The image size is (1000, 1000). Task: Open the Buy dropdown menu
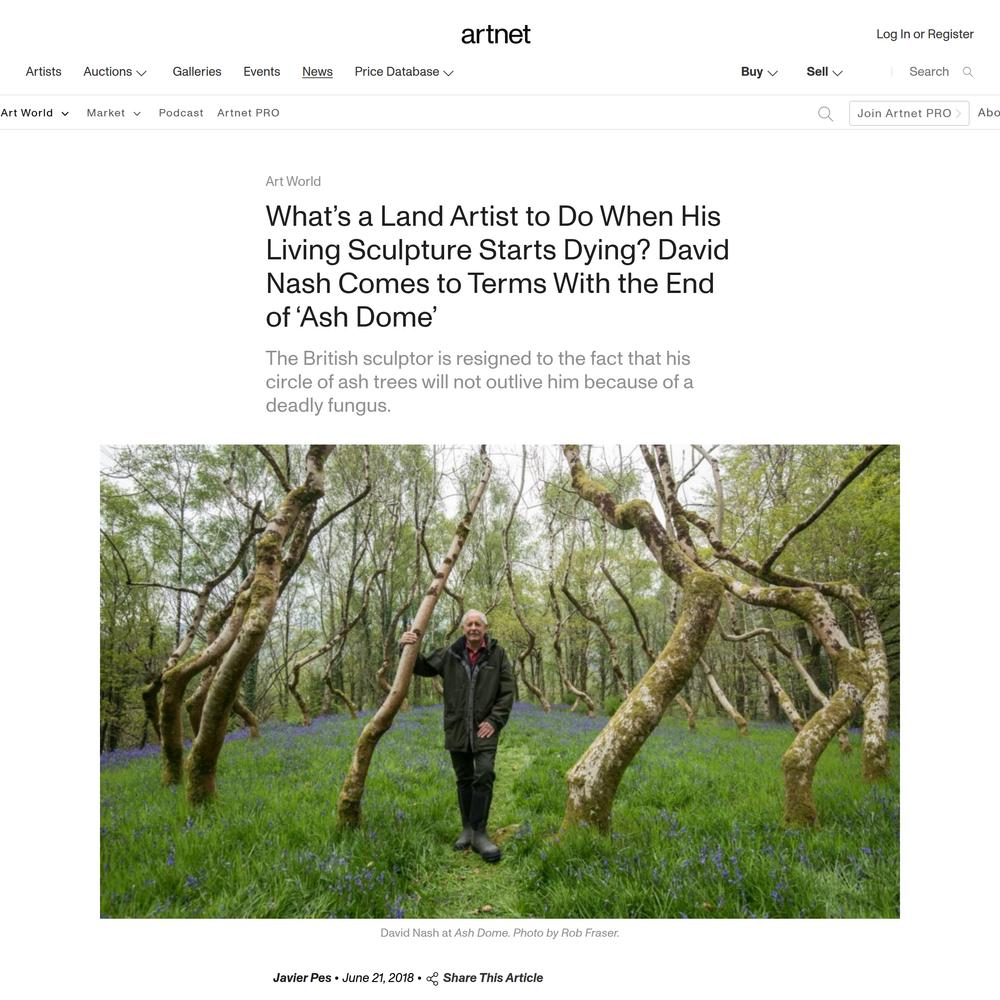[759, 72]
